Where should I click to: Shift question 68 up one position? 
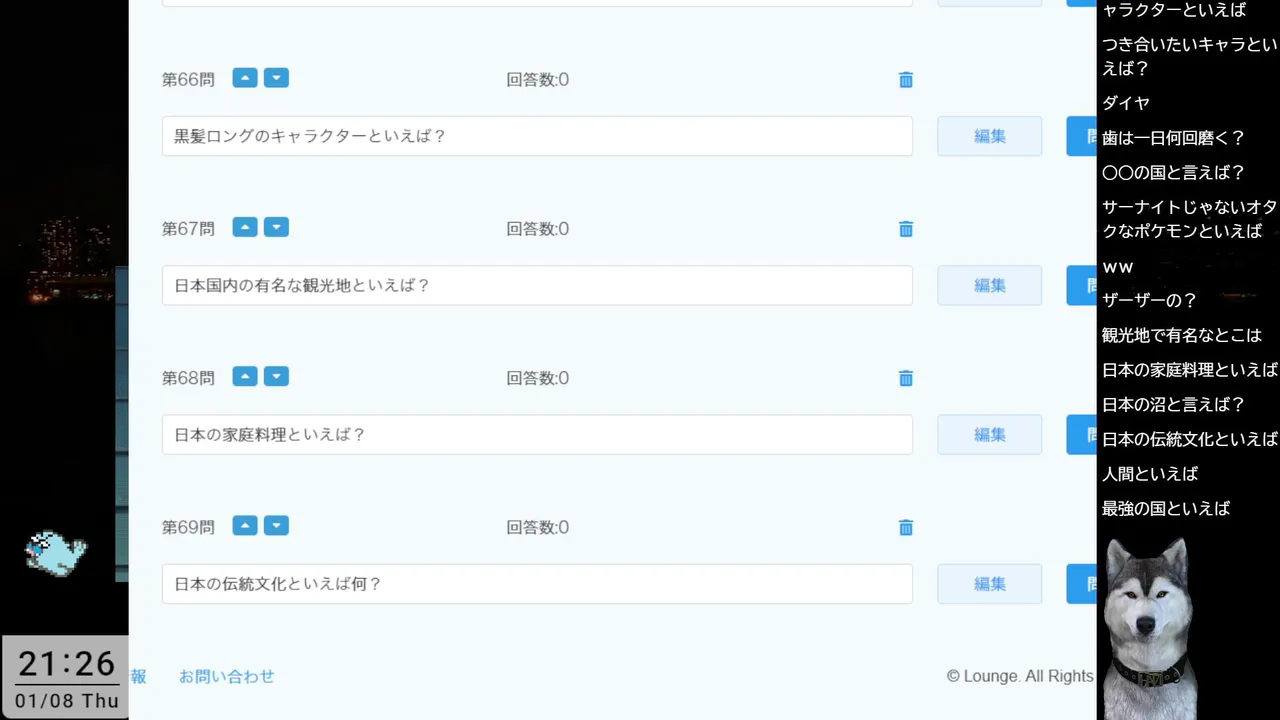click(245, 376)
